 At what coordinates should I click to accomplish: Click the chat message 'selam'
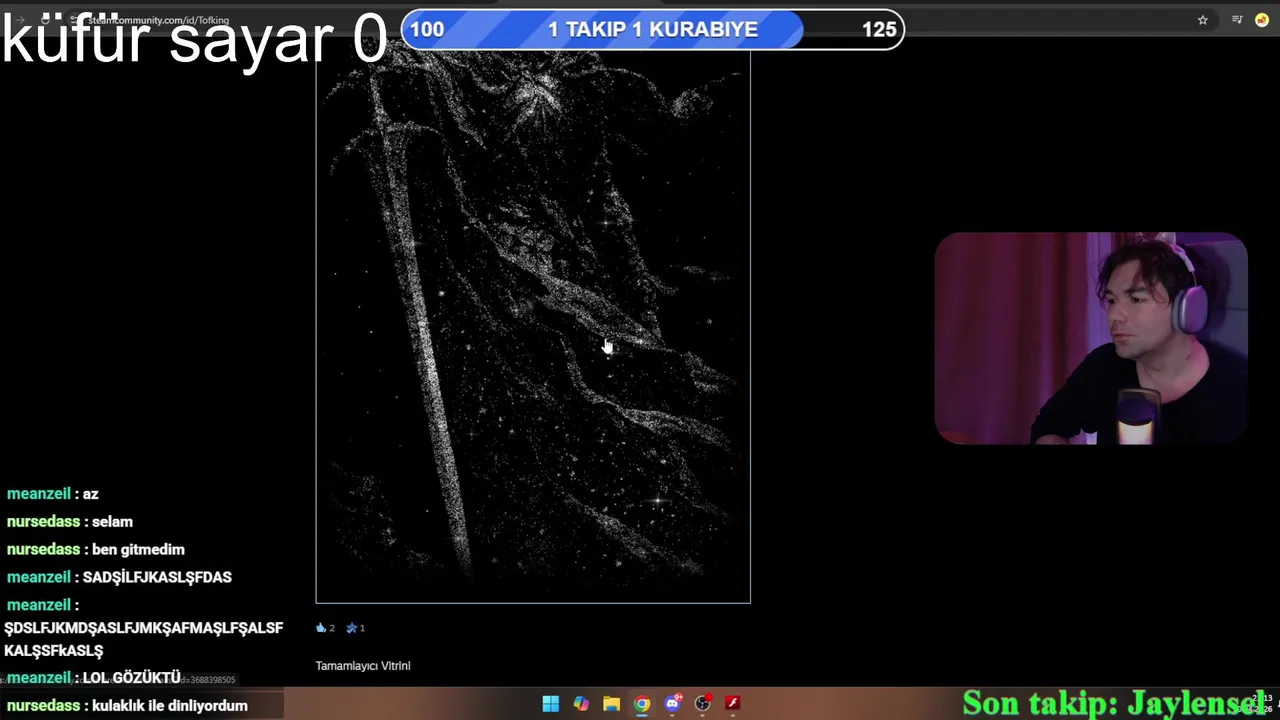click(x=112, y=522)
